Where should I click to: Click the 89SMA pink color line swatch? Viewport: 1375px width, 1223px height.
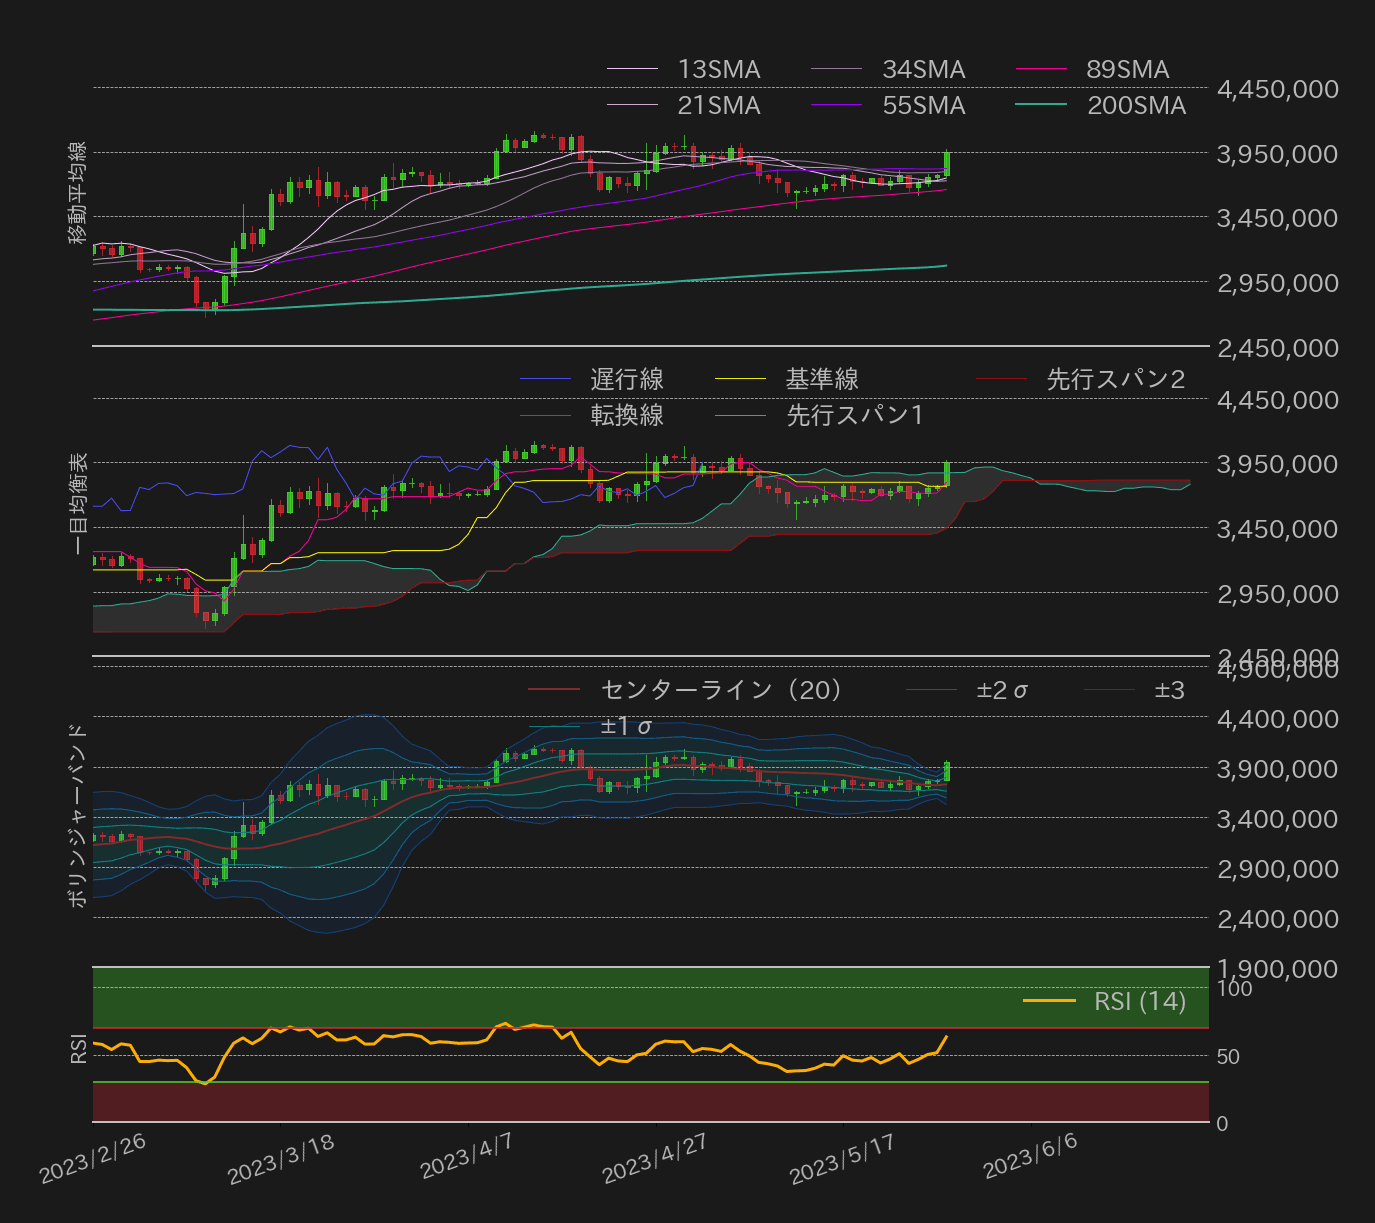coord(1040,69)
